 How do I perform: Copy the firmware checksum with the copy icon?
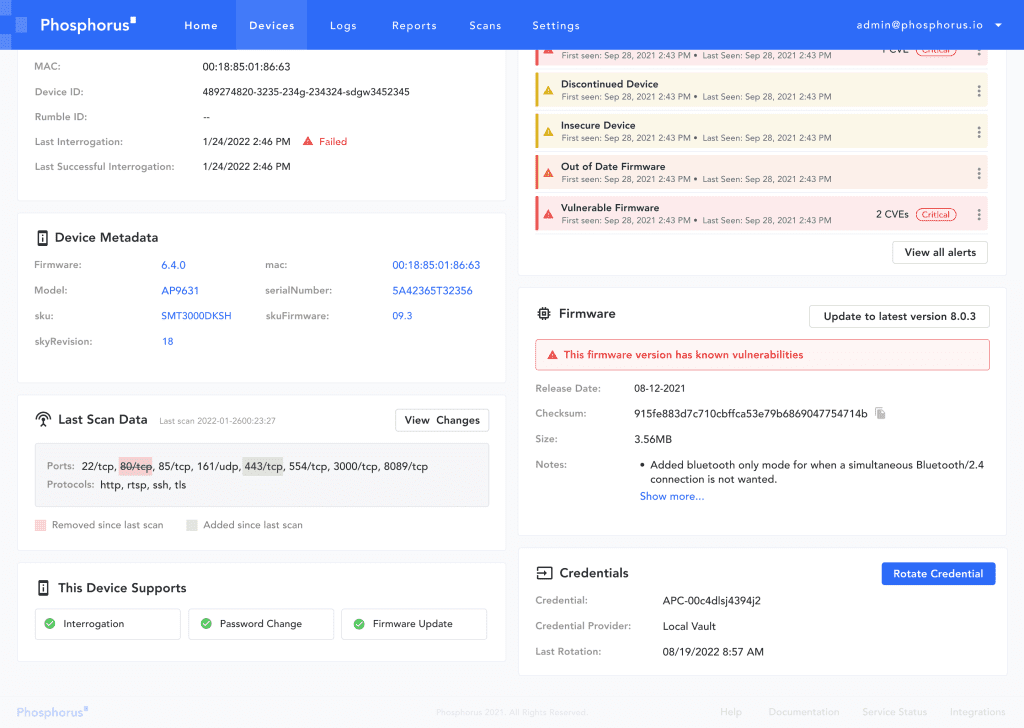coord(880,413)
